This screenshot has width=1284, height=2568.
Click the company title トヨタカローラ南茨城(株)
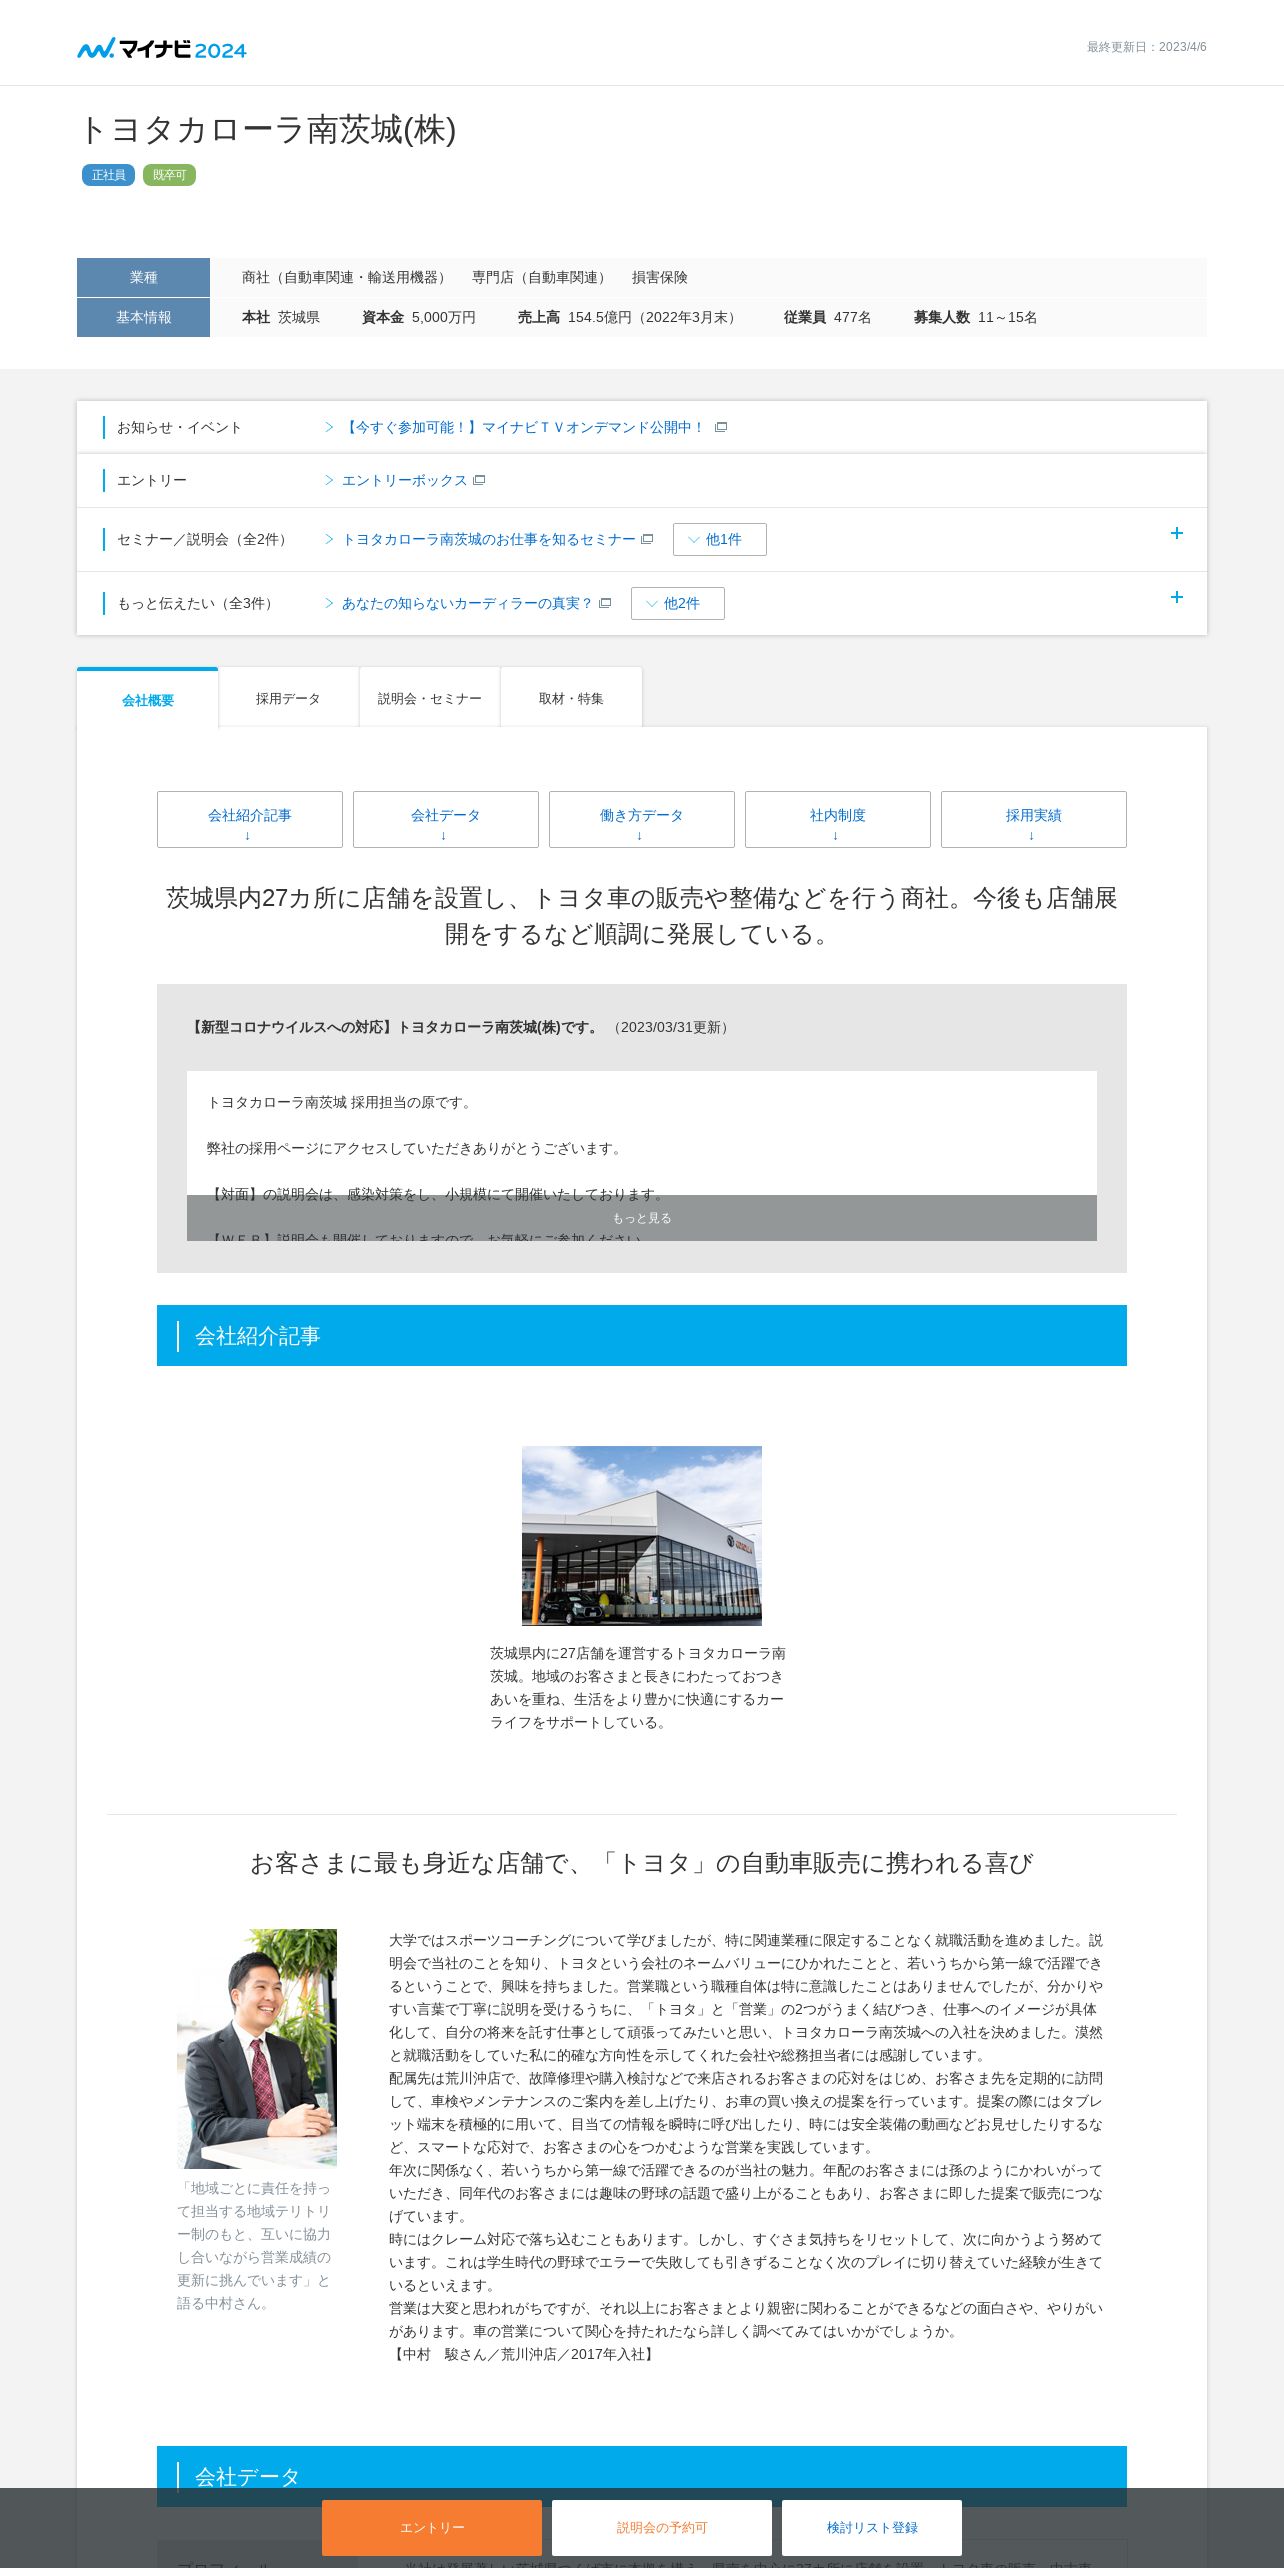click(267, 130)
